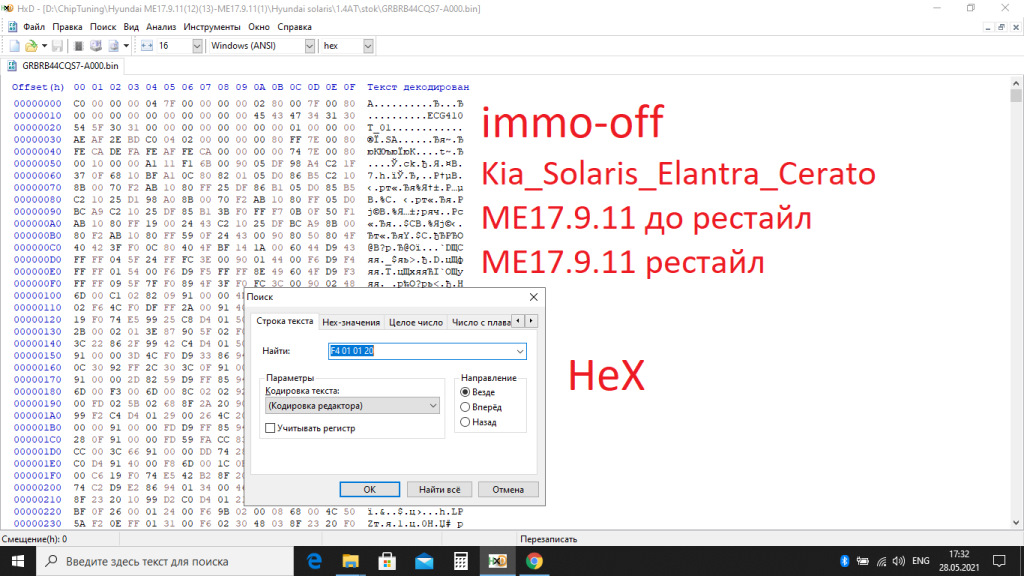The height and width of the screenshot is (576, 1024).
Task: Select the Вперёд direction radio button
Action: click(465, 407)
